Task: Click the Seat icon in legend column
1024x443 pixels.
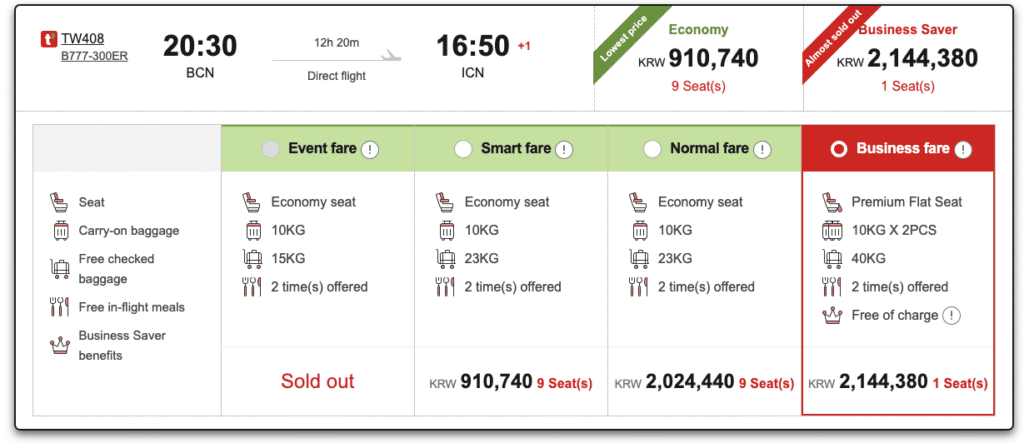Action: point(59,202)
